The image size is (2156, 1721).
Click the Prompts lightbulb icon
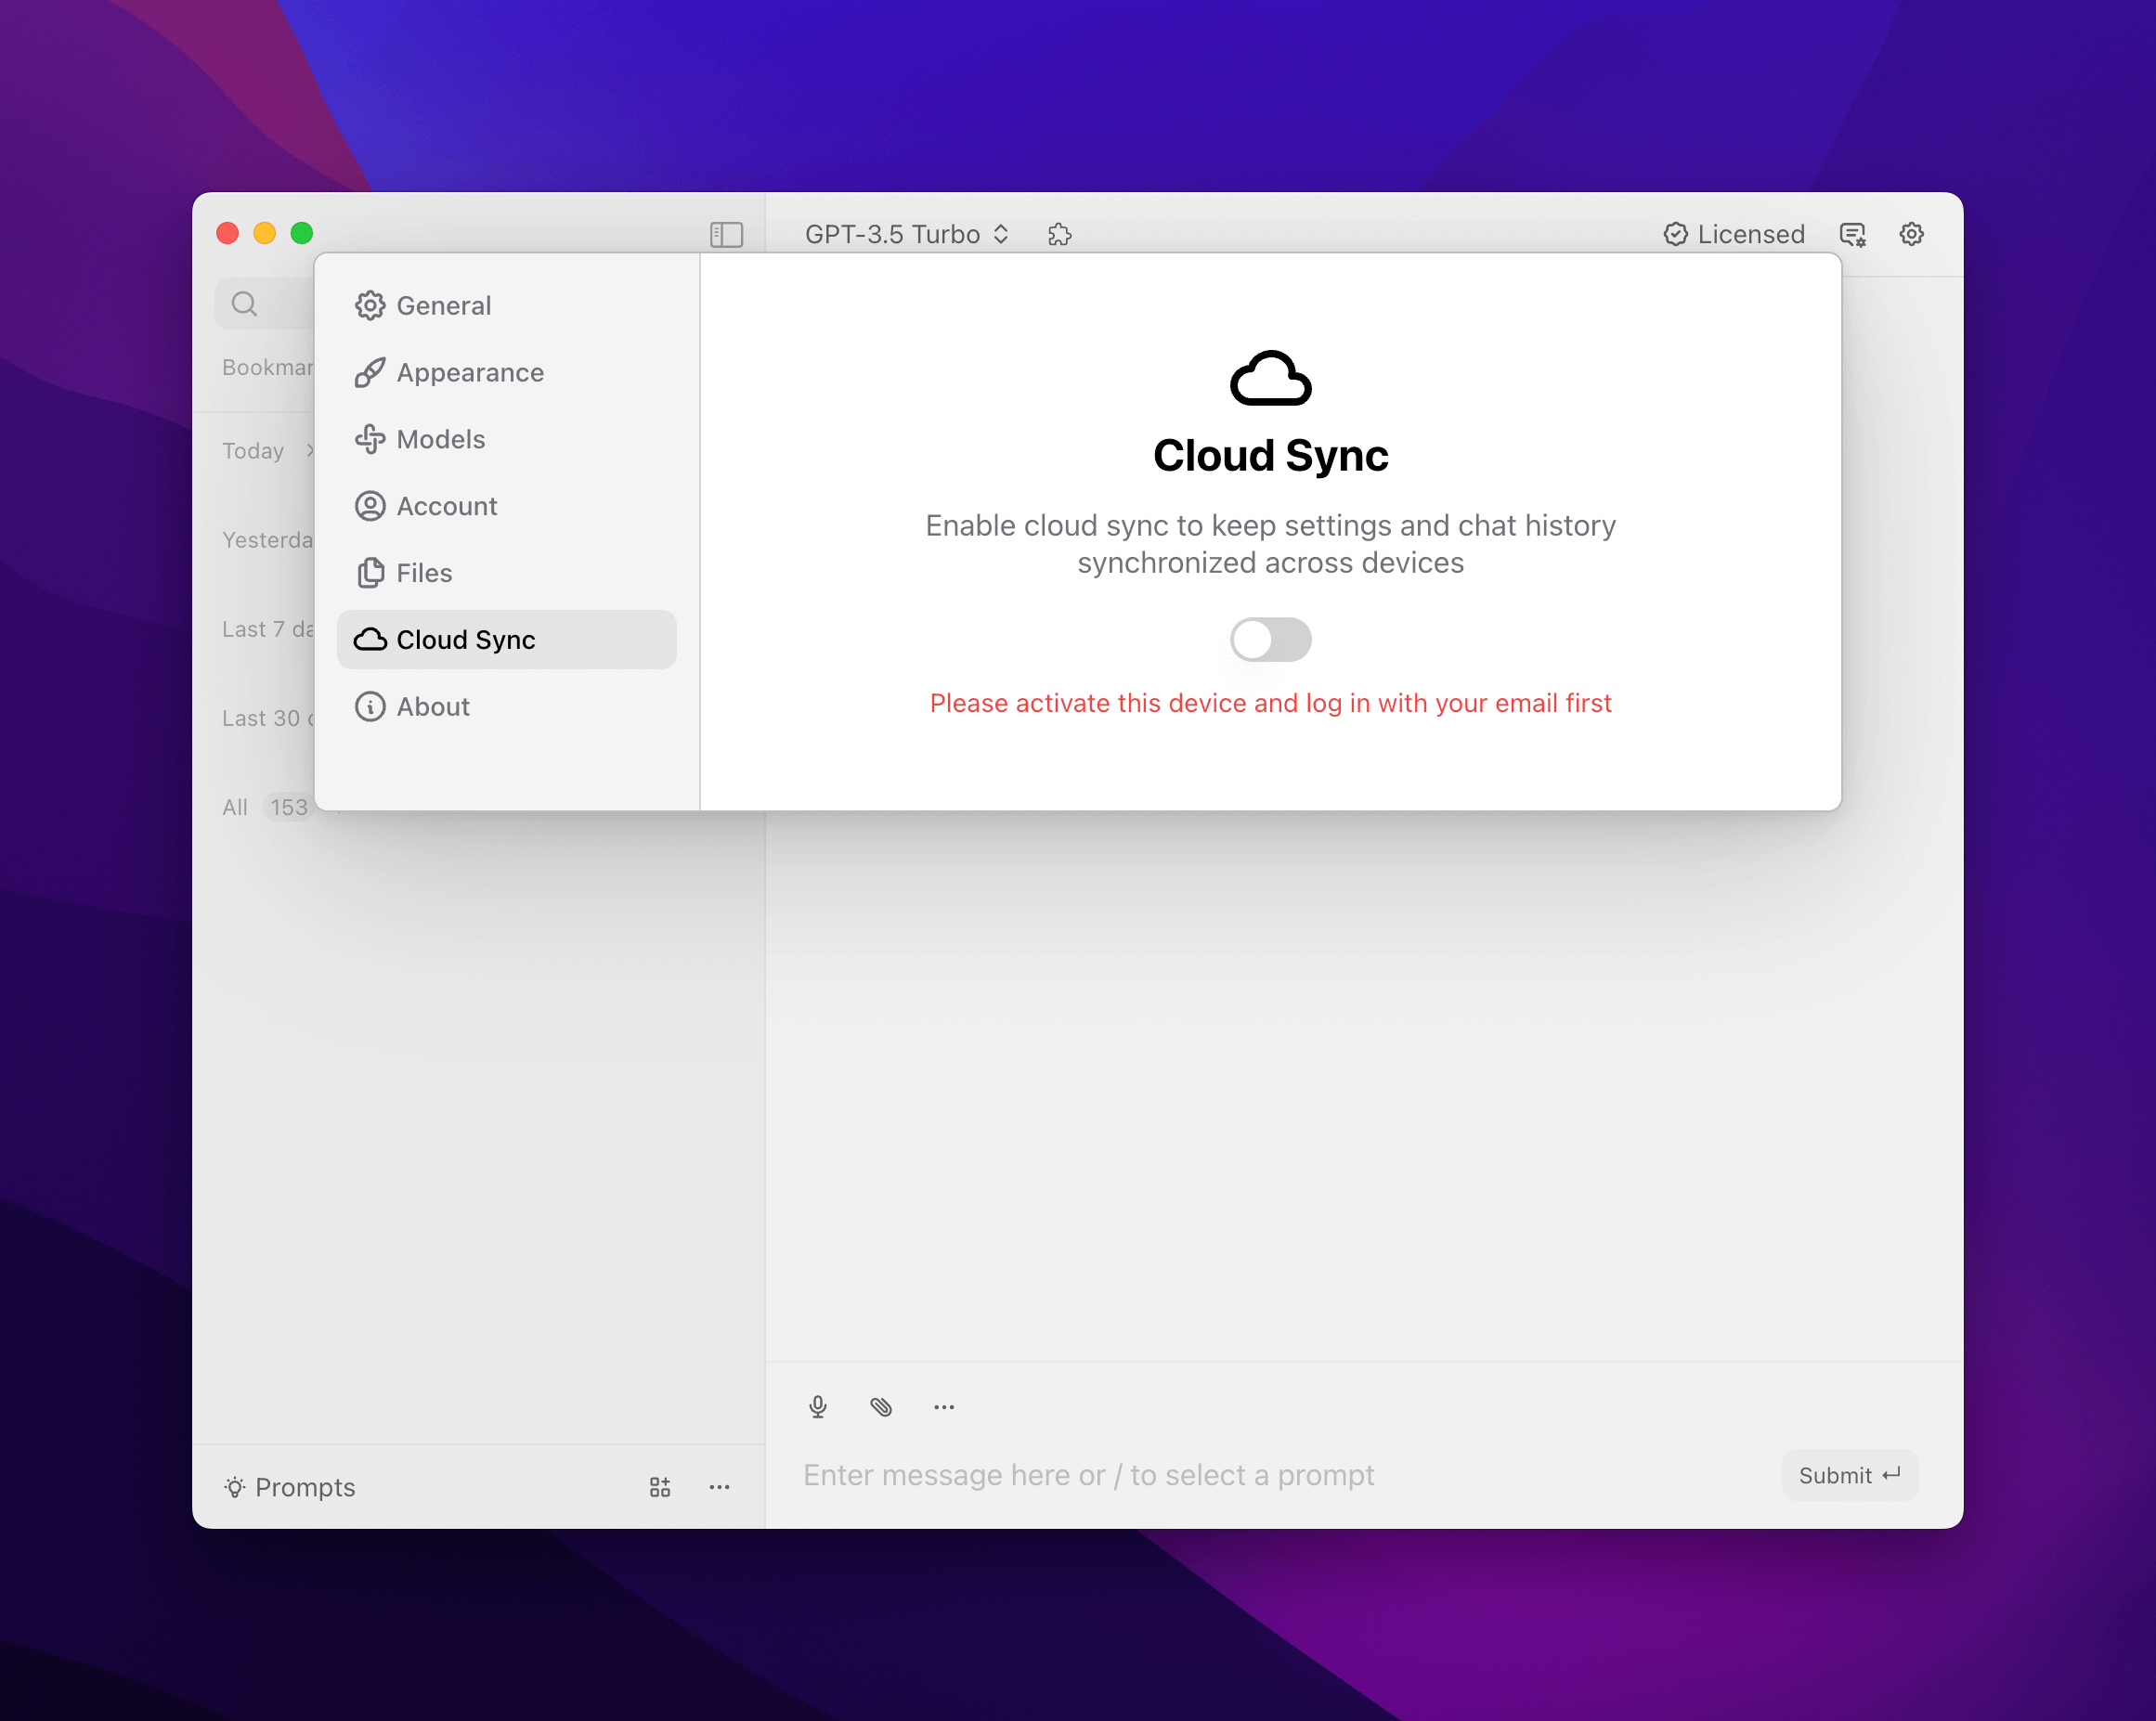tap(235, 1487)
